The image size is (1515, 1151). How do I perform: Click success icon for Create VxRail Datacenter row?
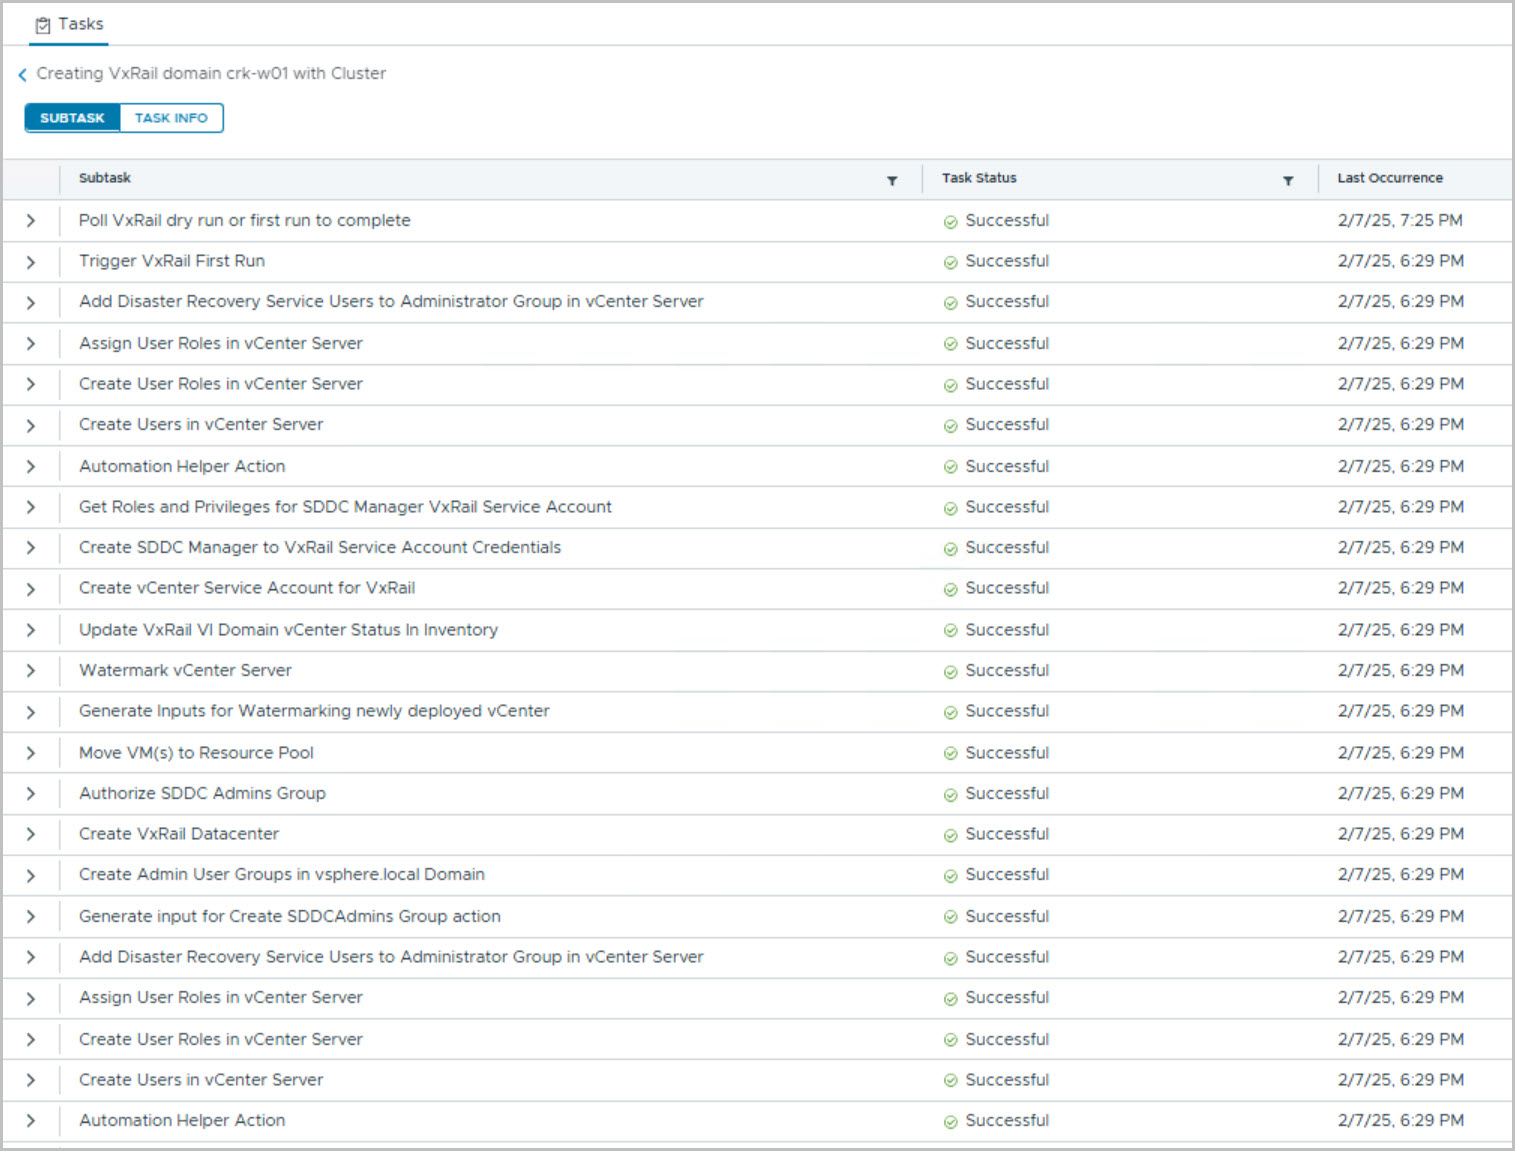[950, 836]
